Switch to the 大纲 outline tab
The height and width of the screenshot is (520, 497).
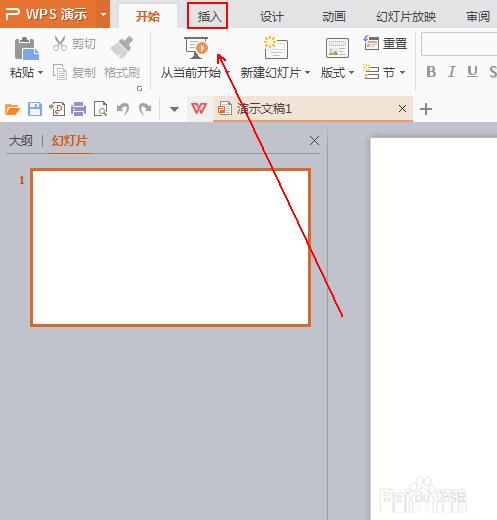(21, 141)
